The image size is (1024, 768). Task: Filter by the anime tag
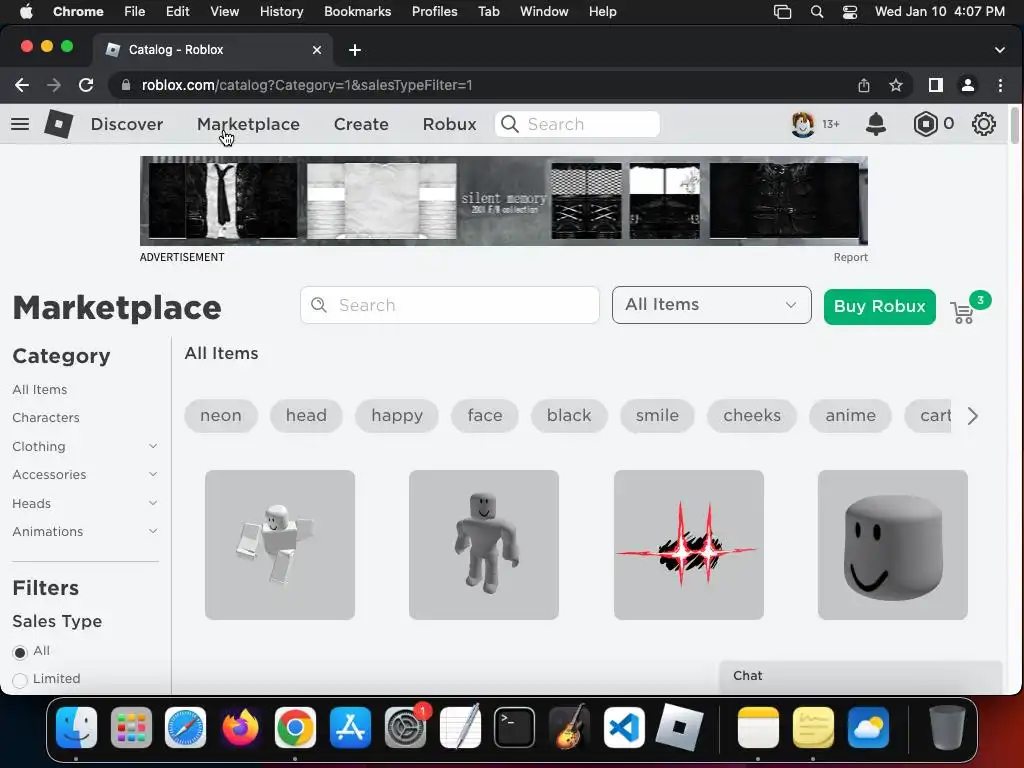coord(850,416)
